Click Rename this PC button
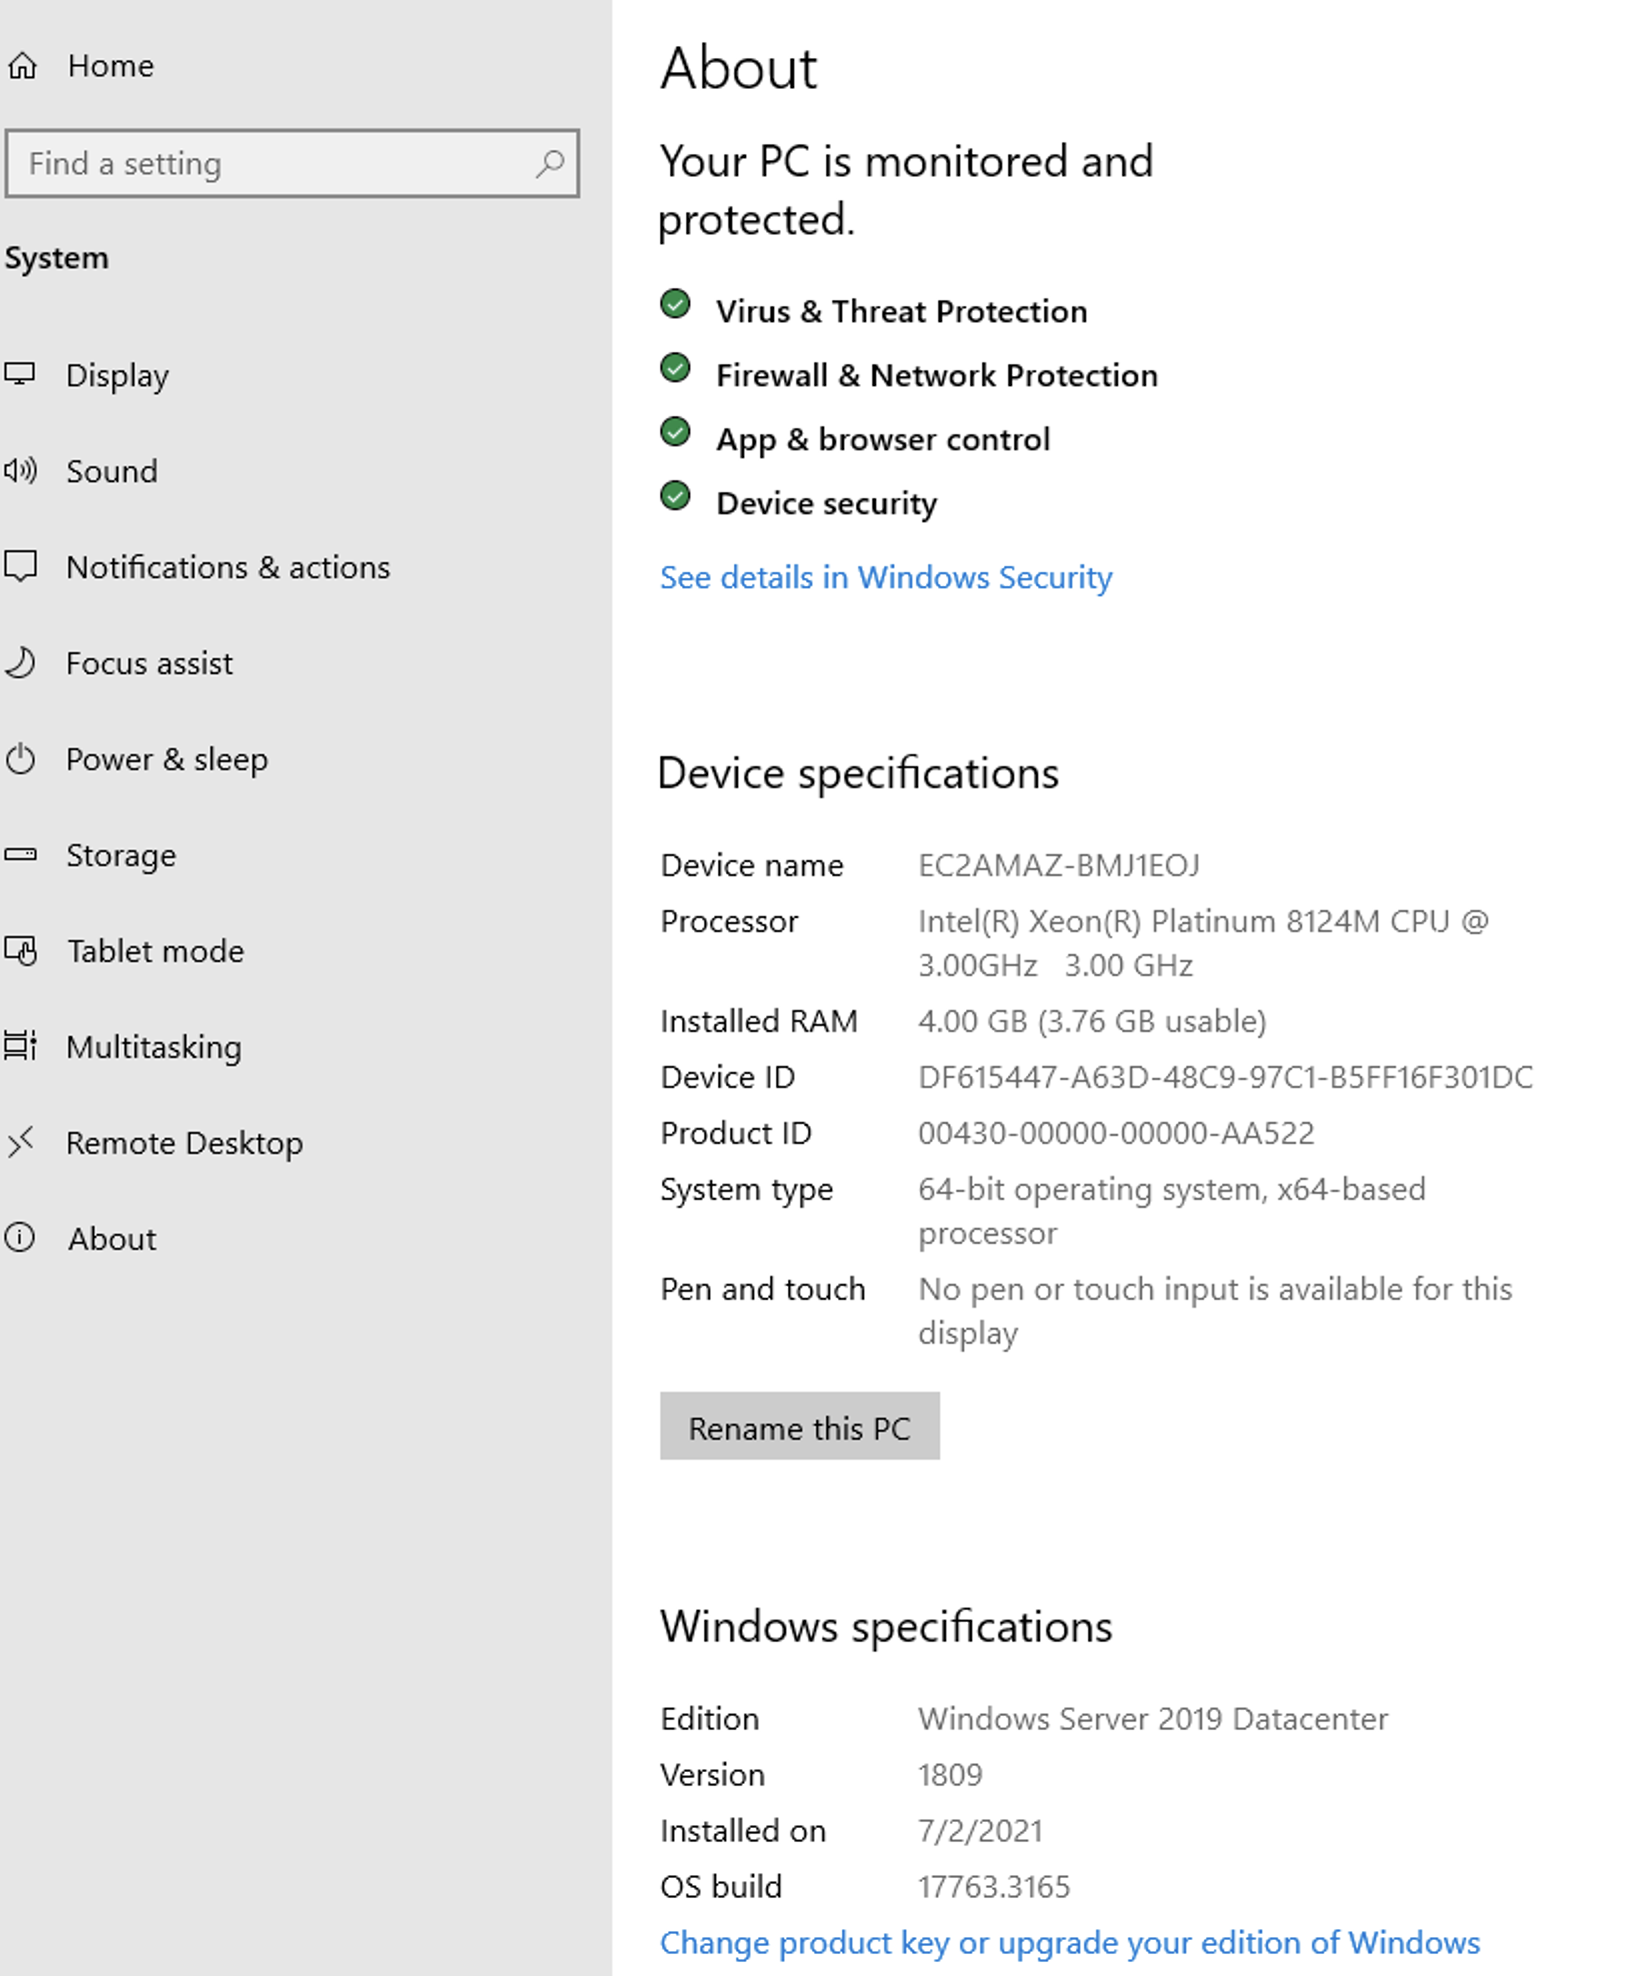 coord(799,1426)
